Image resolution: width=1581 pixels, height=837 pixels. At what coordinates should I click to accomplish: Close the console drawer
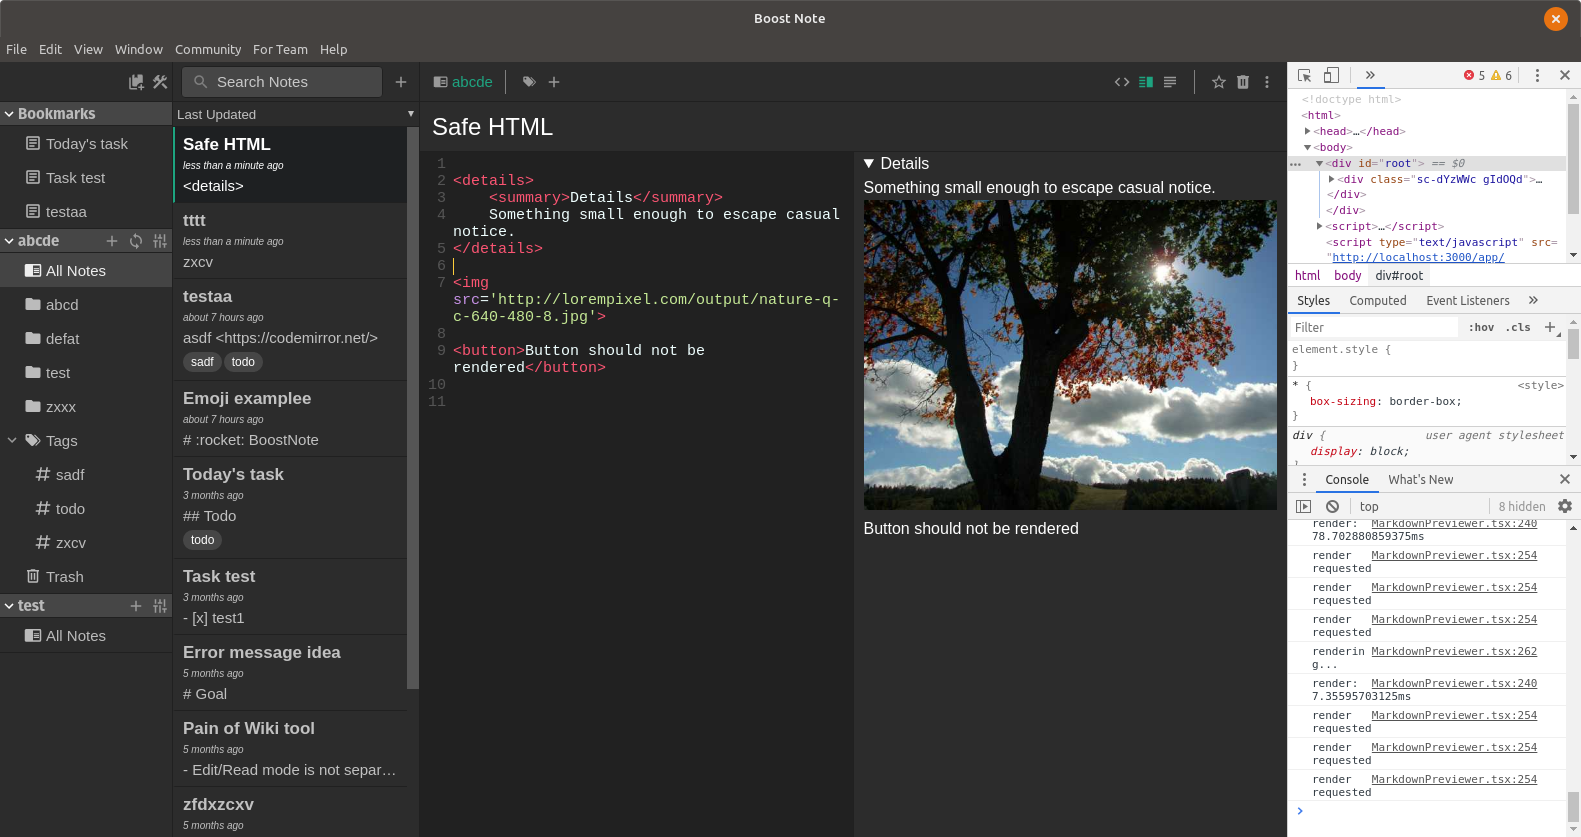[x=1565, y=480]
